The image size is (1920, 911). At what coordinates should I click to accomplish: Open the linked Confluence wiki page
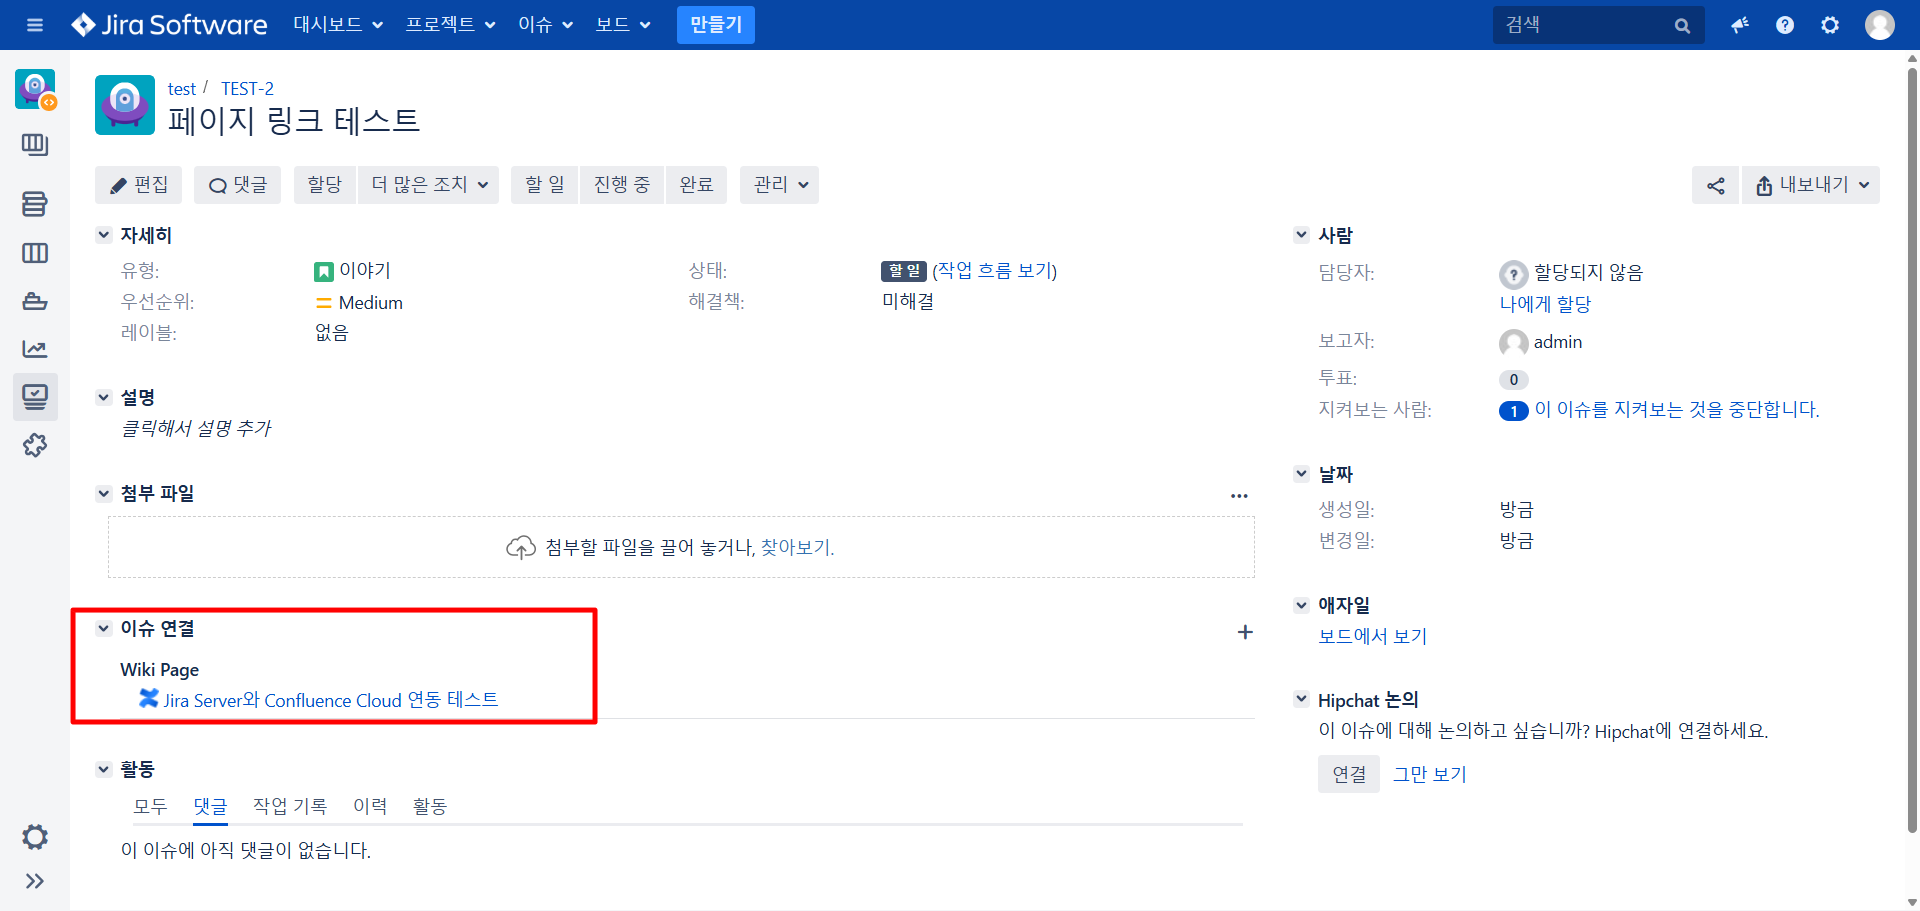click(330, 700)
